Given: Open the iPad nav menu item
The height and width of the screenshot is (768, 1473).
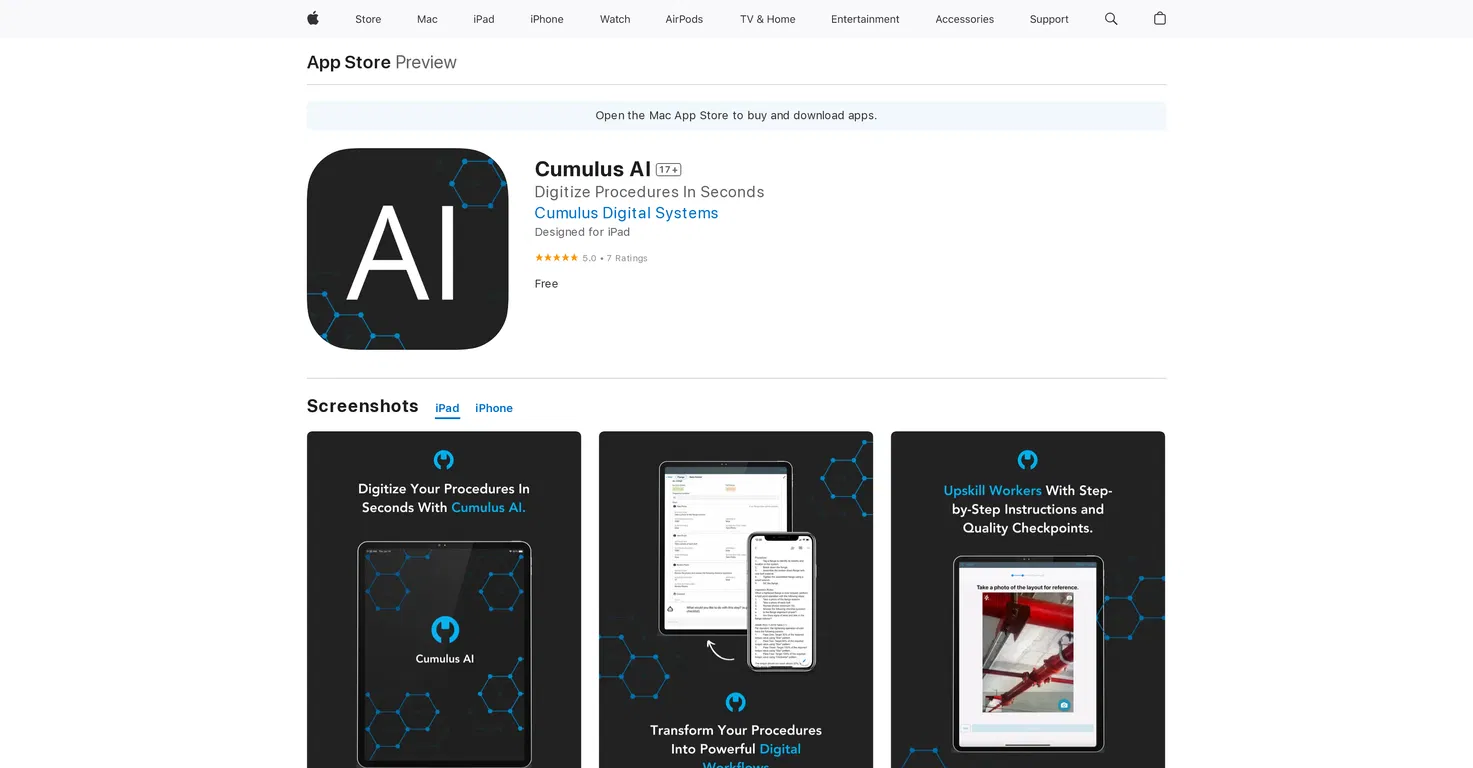Looking at the screenshot, I should click(484, 19).
